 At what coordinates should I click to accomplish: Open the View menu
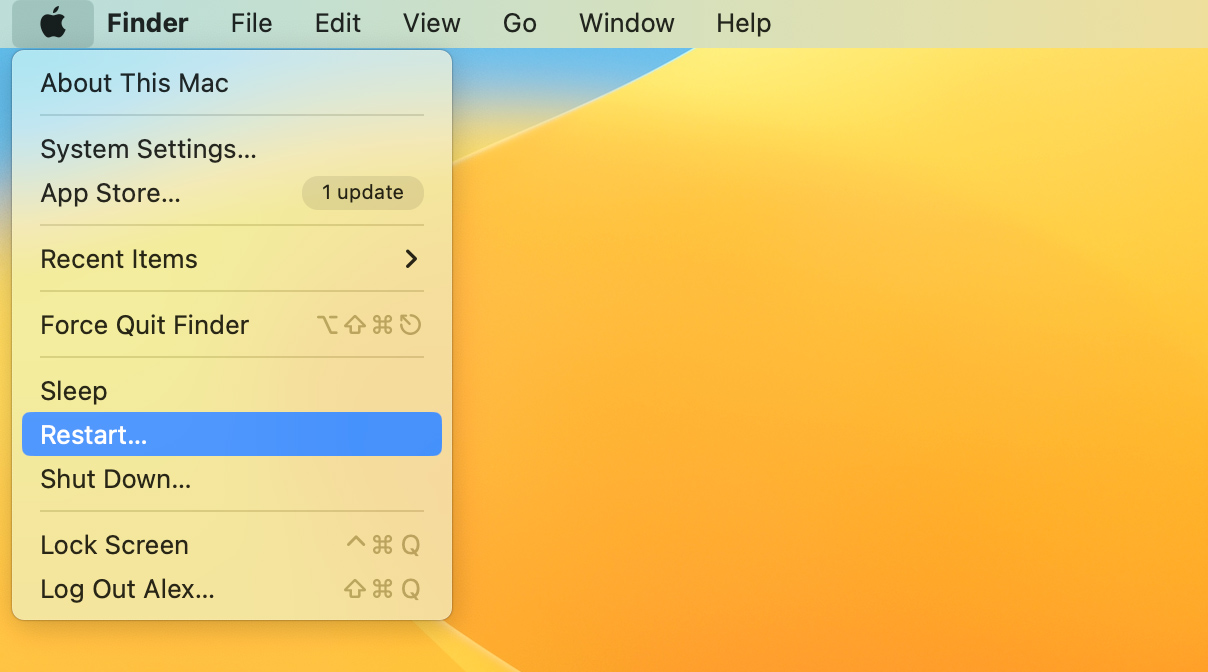click(x=432, y=23)
